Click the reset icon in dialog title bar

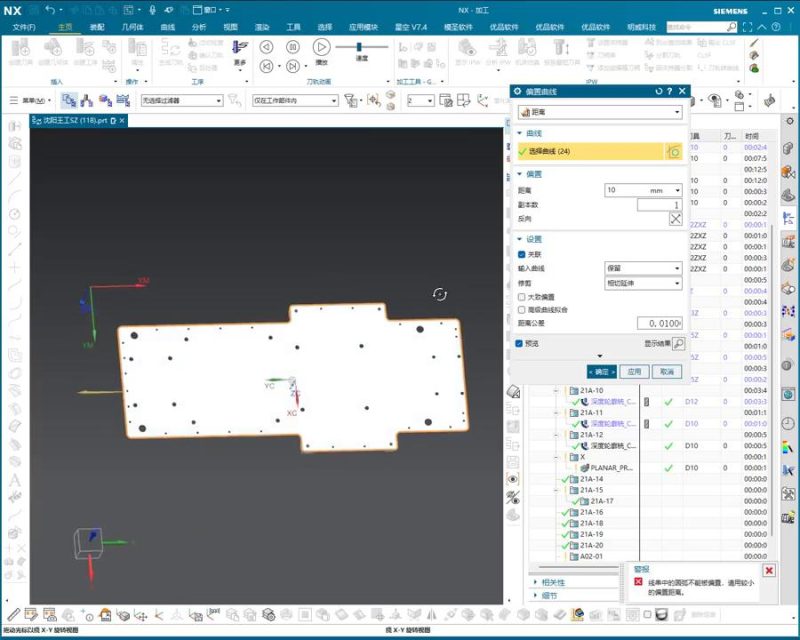coord(659,91)
